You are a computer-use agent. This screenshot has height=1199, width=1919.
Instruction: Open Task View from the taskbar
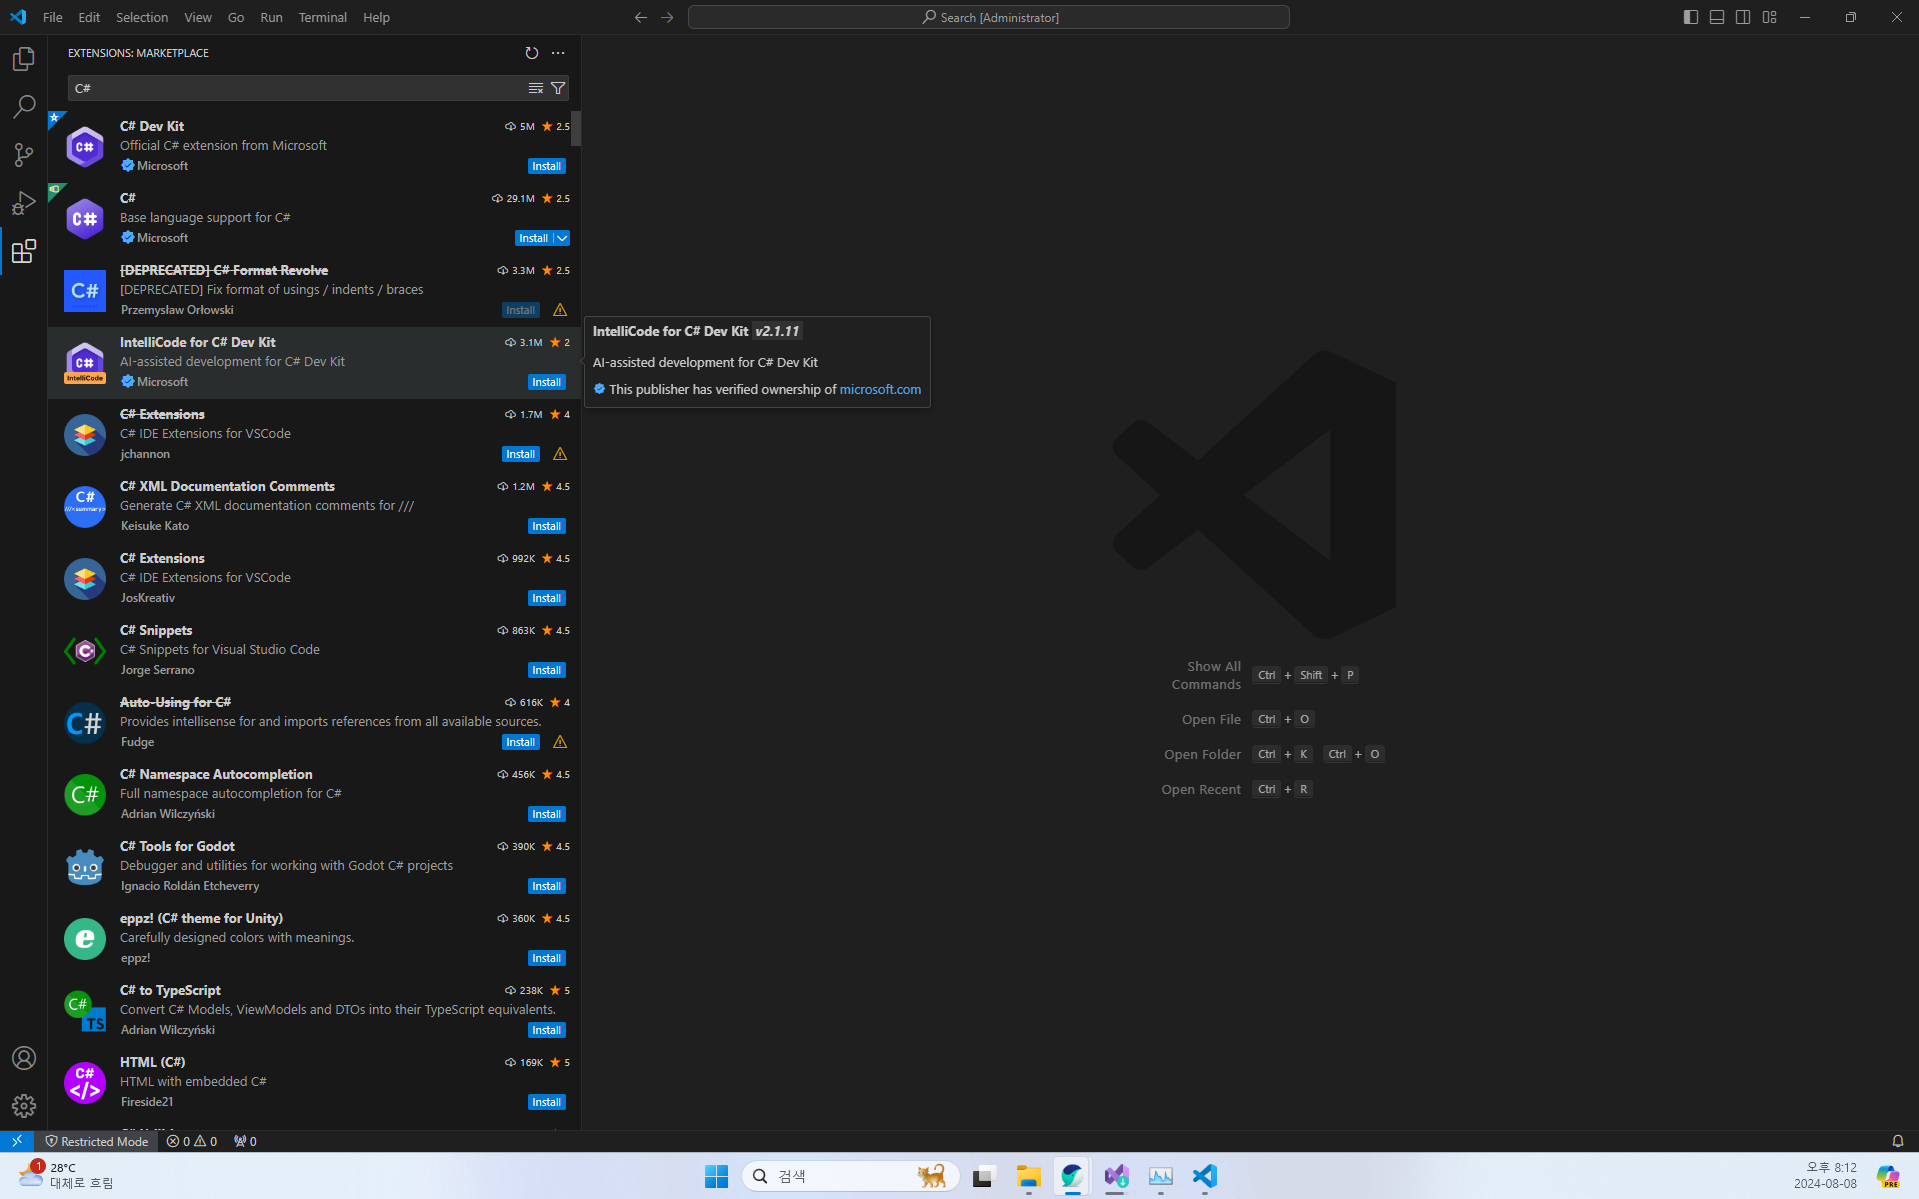[984, 1176]
